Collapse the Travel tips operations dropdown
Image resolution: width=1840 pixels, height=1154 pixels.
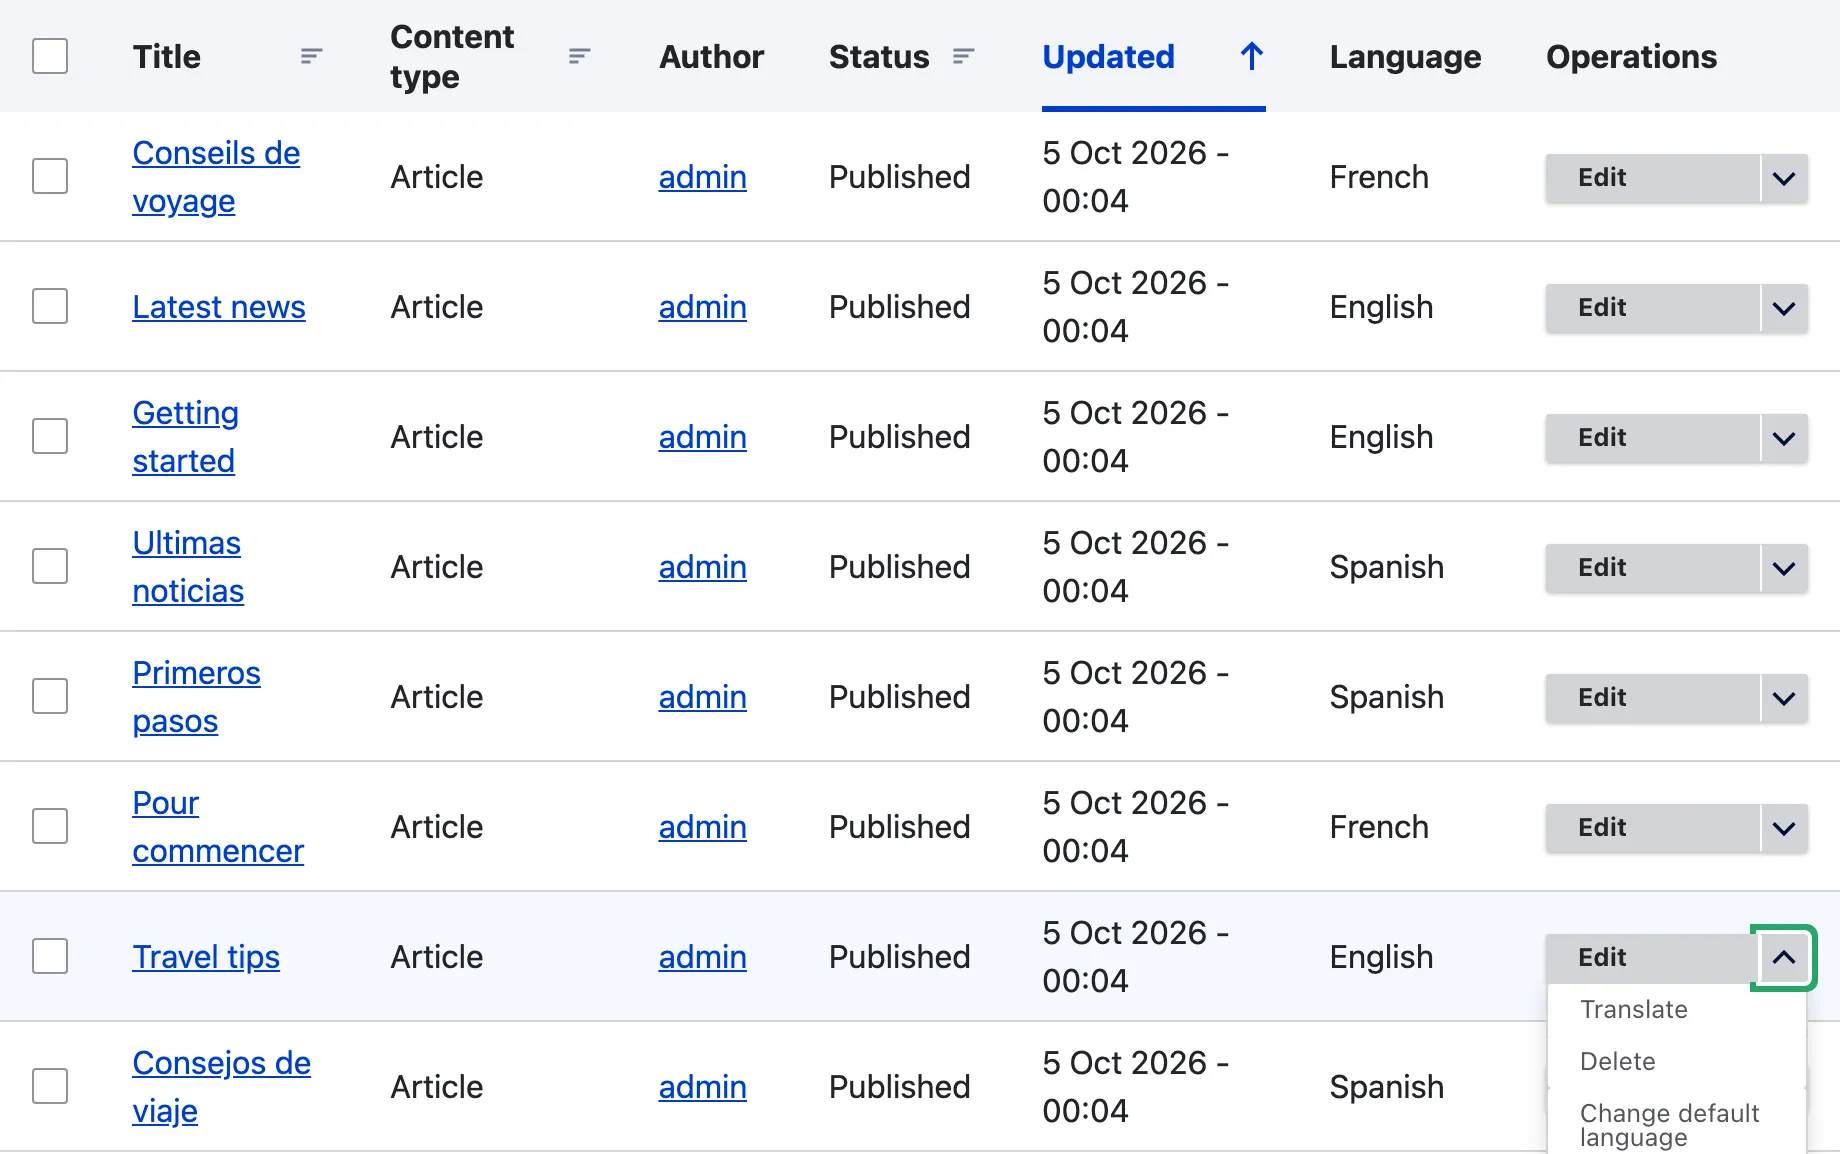click(x=1784, y=958)
